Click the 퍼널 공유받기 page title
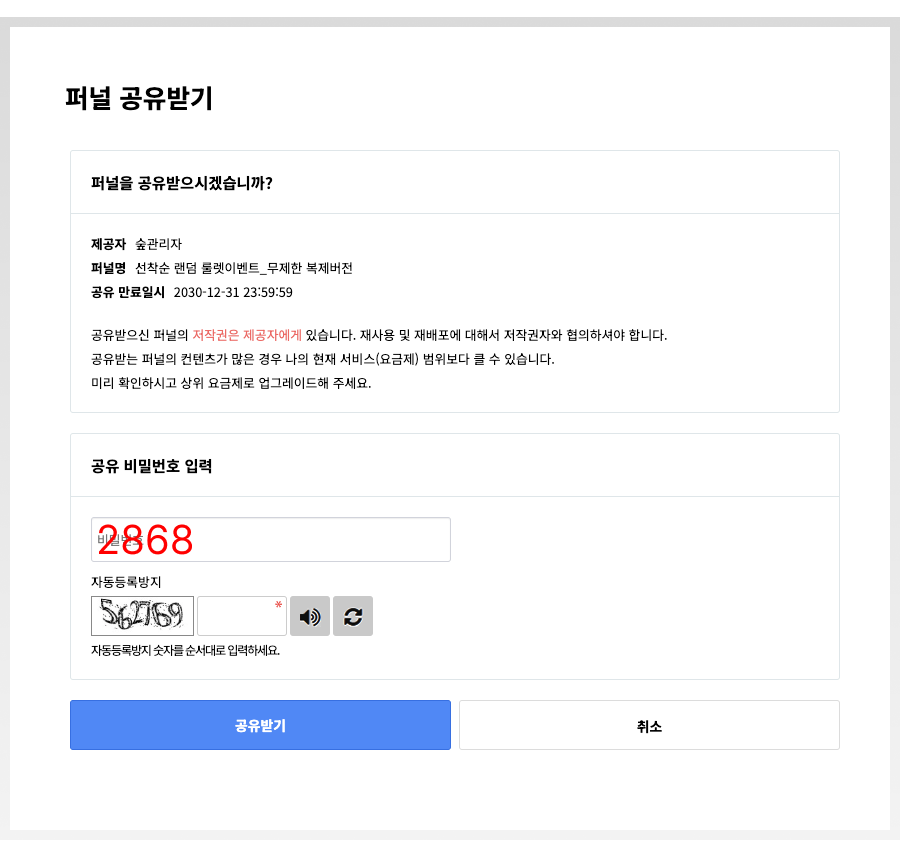Image resolution: width=900 pixels, height=855 pixels. pos(139,98)
